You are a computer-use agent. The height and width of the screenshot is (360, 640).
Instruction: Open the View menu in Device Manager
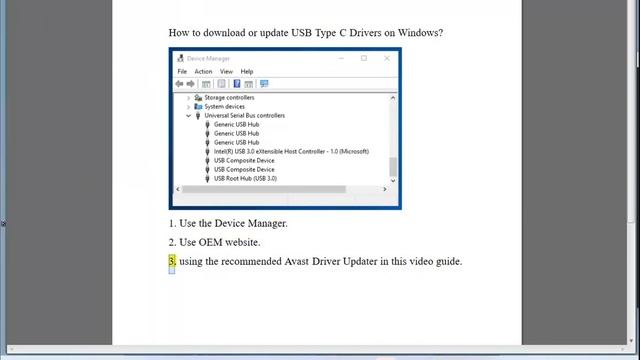point(226,71)
